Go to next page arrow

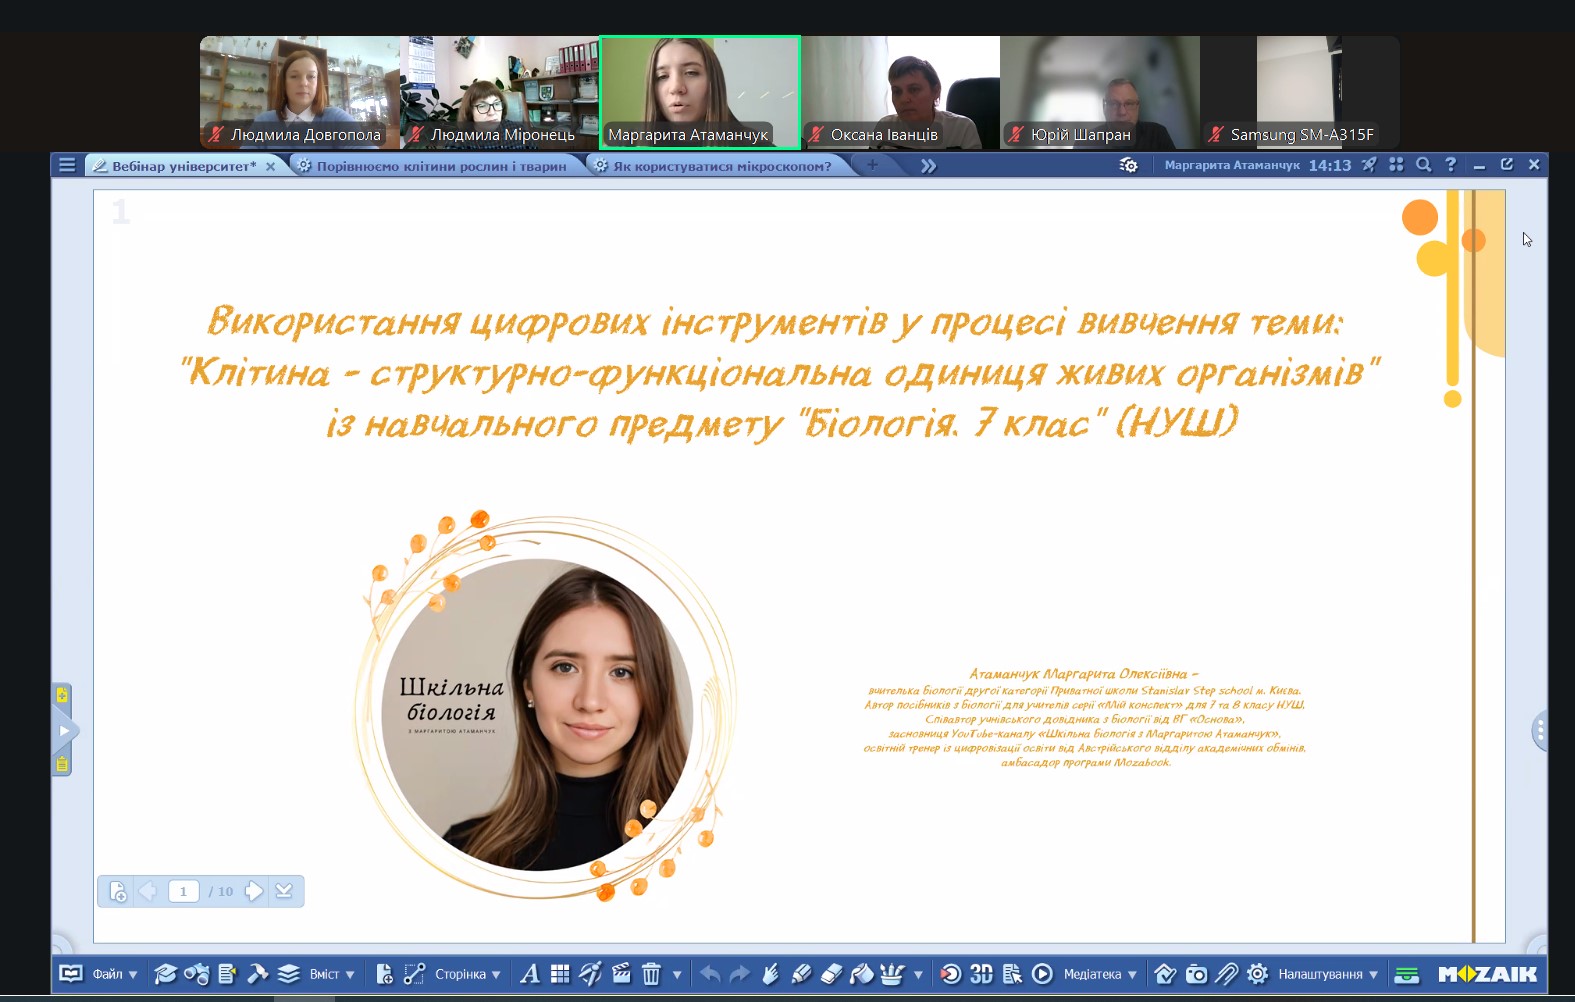coord(254,891)
